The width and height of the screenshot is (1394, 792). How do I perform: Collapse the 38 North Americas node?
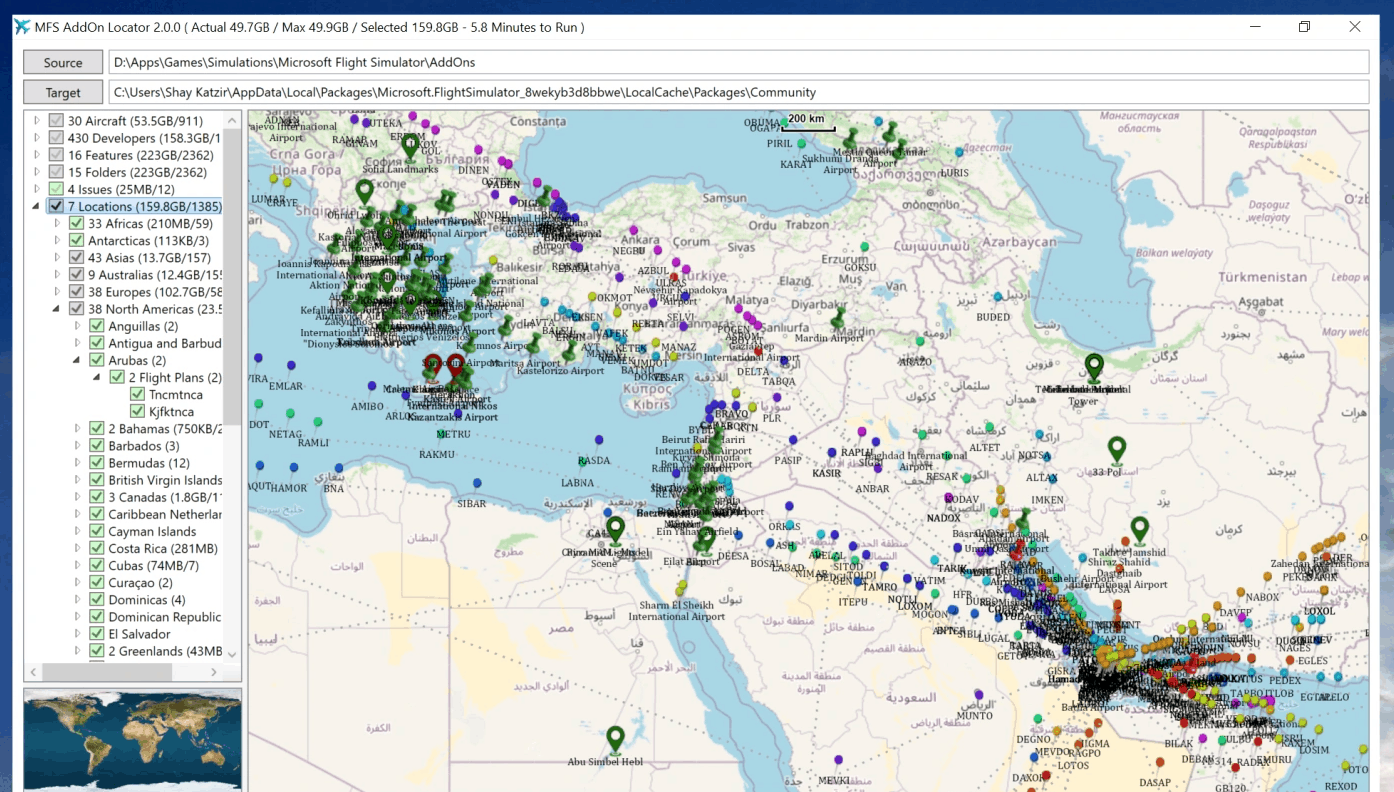click(57, 310)
